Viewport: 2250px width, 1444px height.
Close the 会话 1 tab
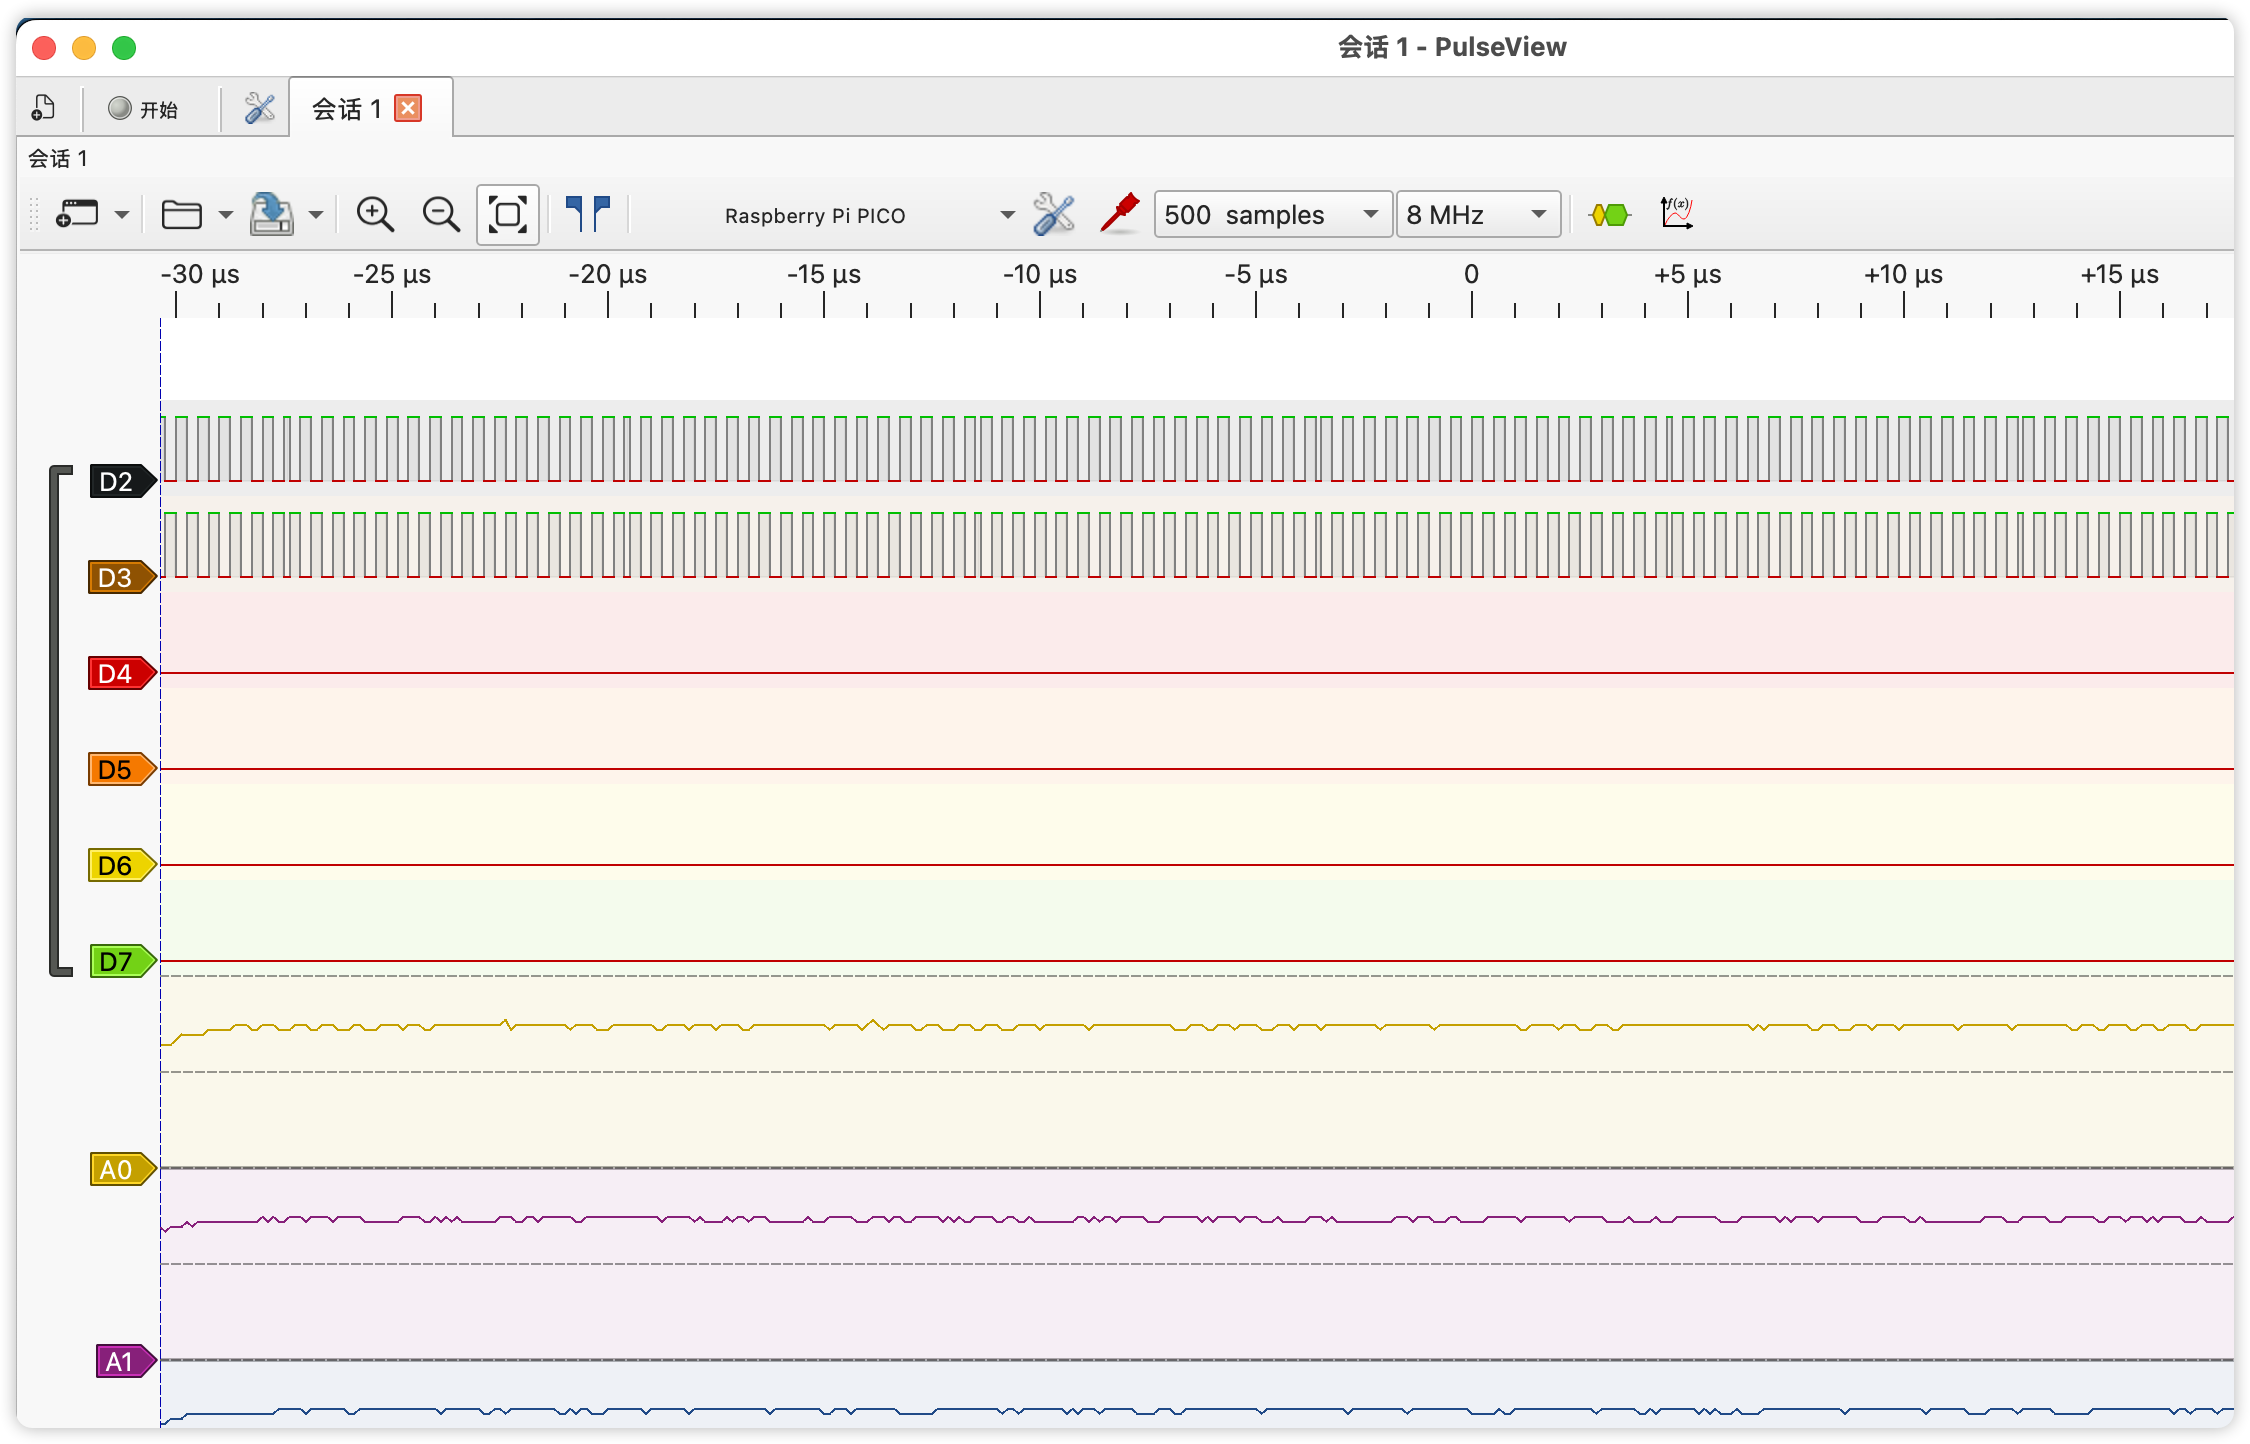pos(408,108)
